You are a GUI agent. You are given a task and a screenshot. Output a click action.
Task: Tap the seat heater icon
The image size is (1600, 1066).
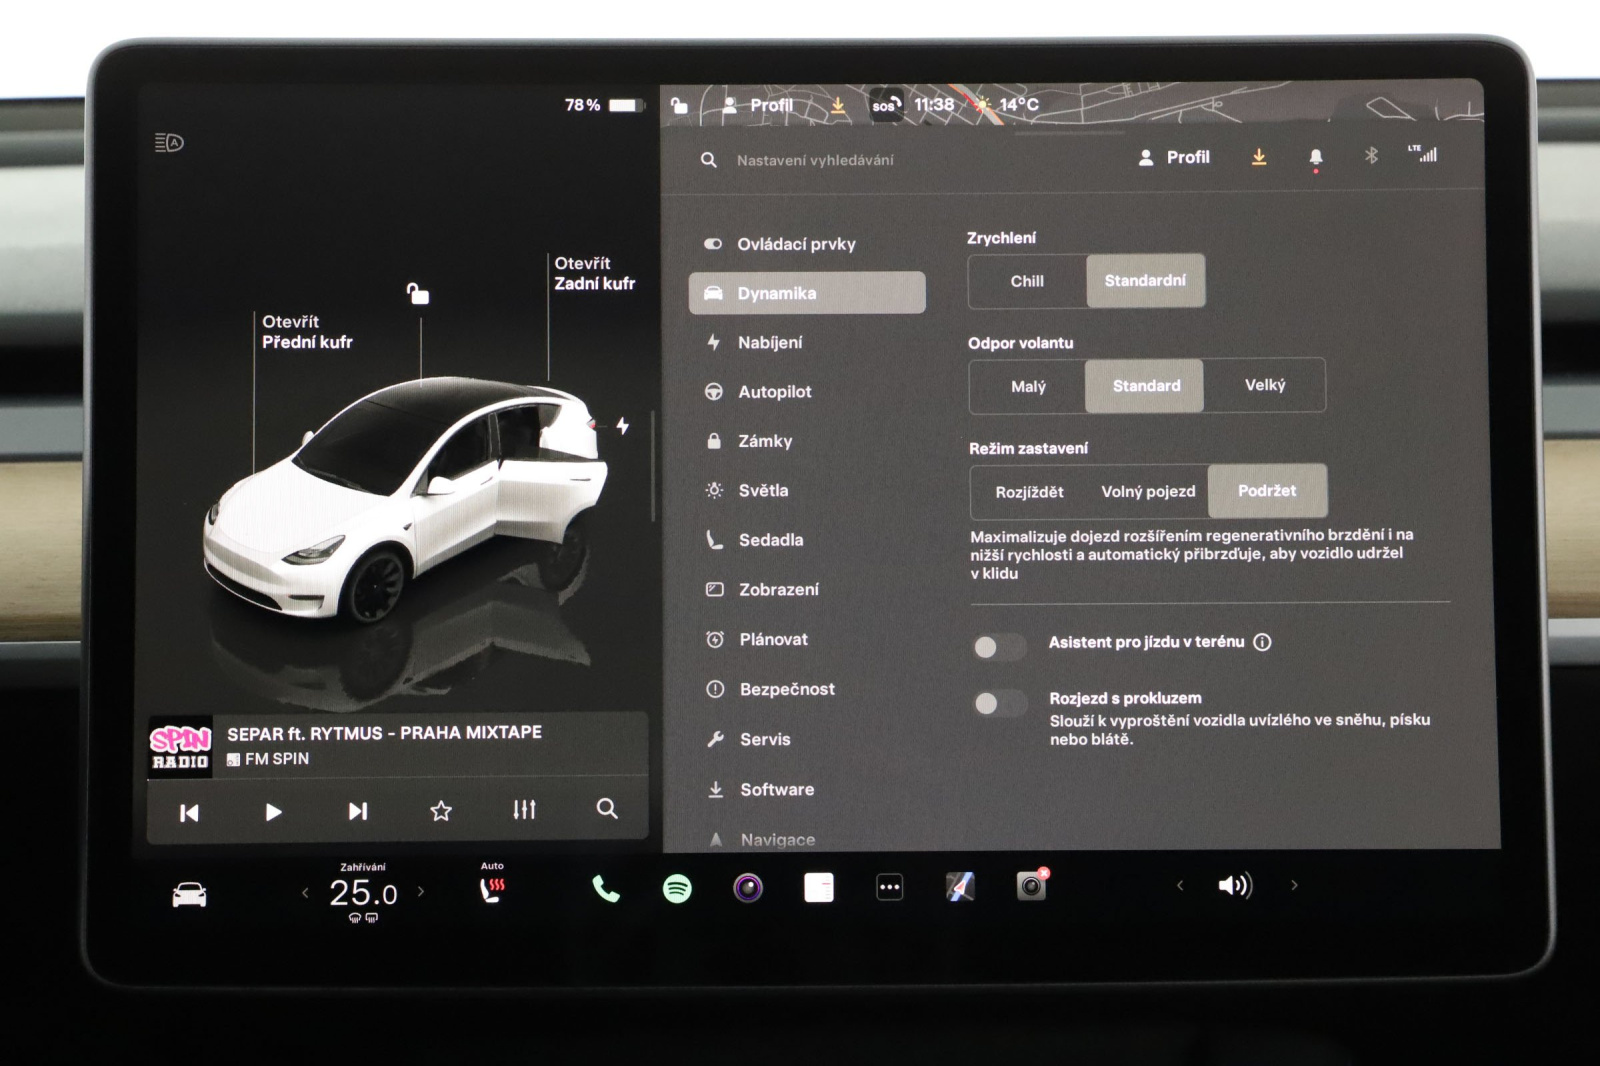tap(492, 888)
